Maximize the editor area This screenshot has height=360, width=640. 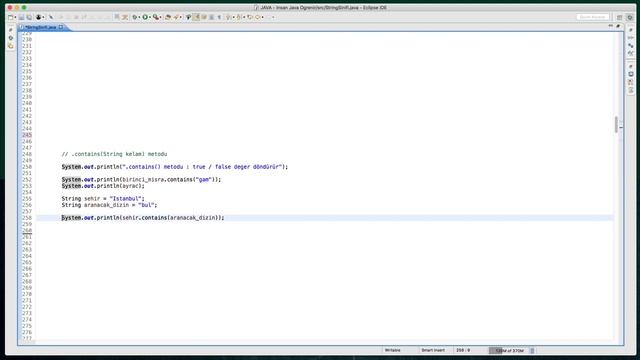618,26
